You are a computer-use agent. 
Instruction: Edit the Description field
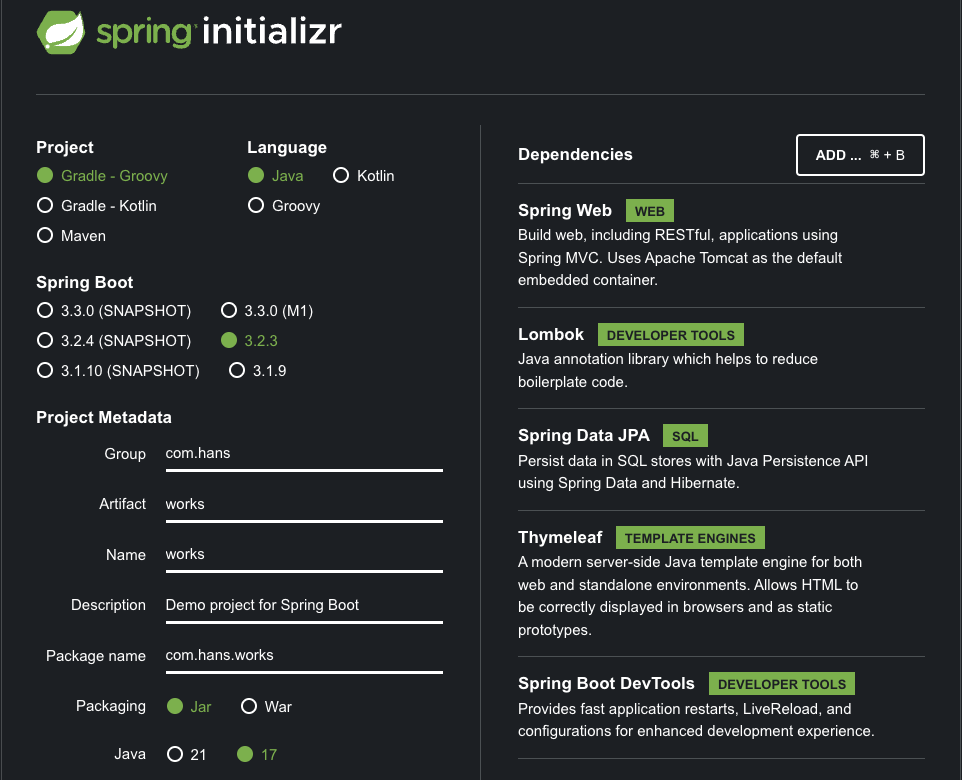click(304, 606)
